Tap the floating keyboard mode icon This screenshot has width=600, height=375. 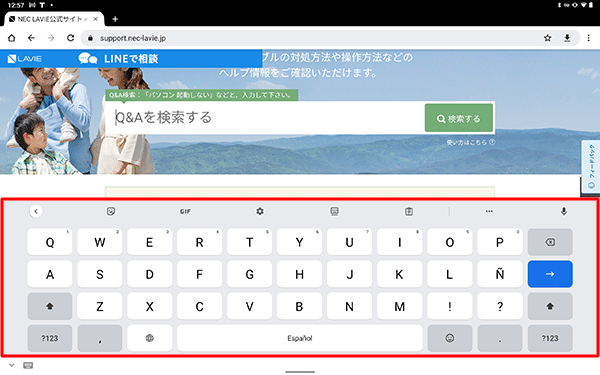(334, 211)
